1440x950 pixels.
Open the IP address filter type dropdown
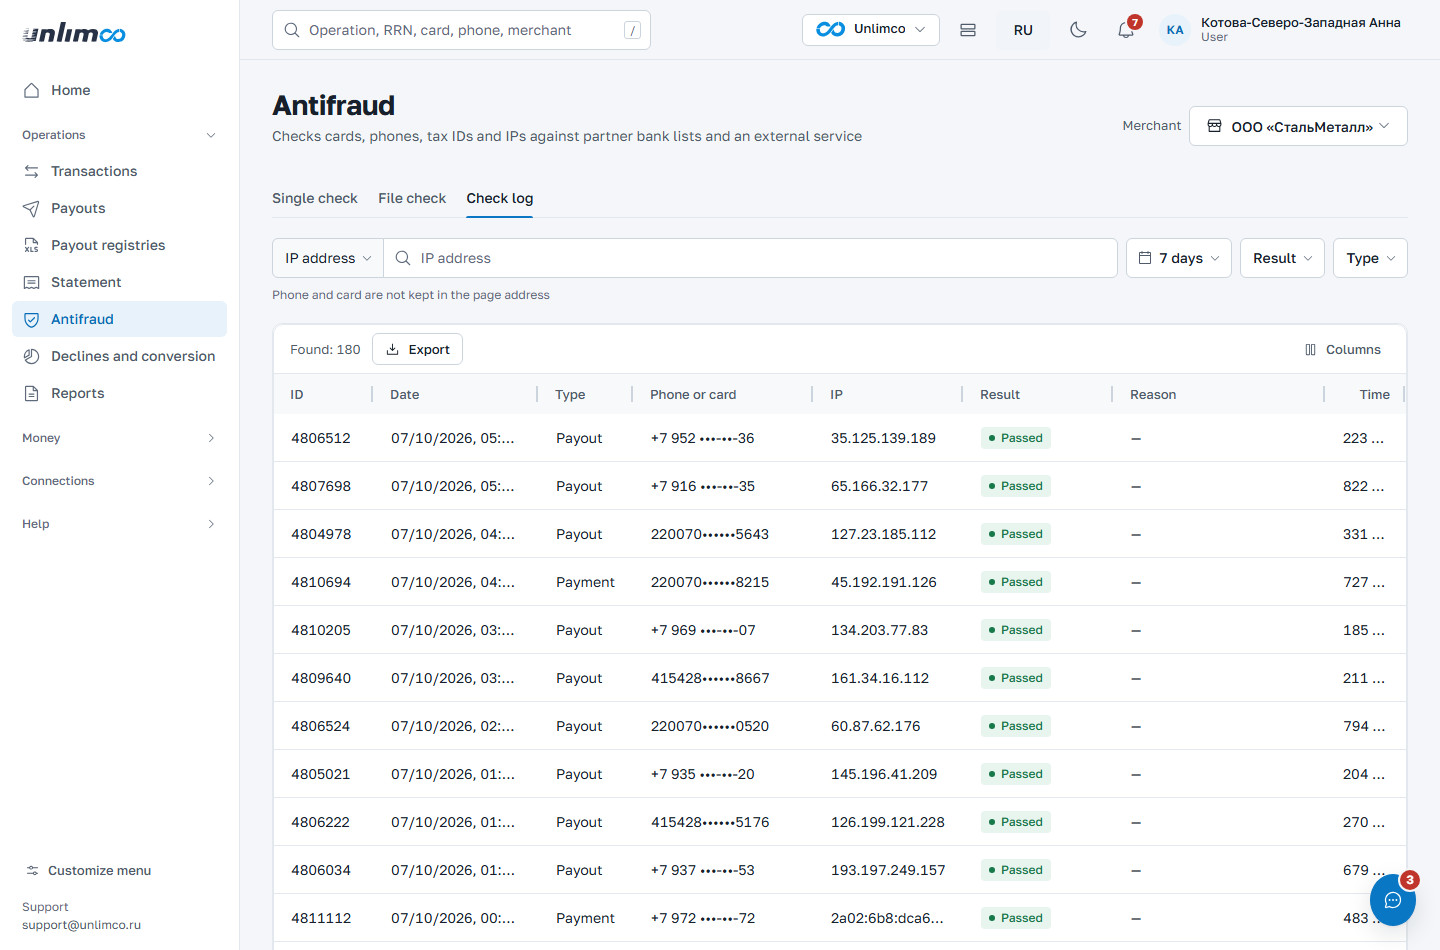328,258
